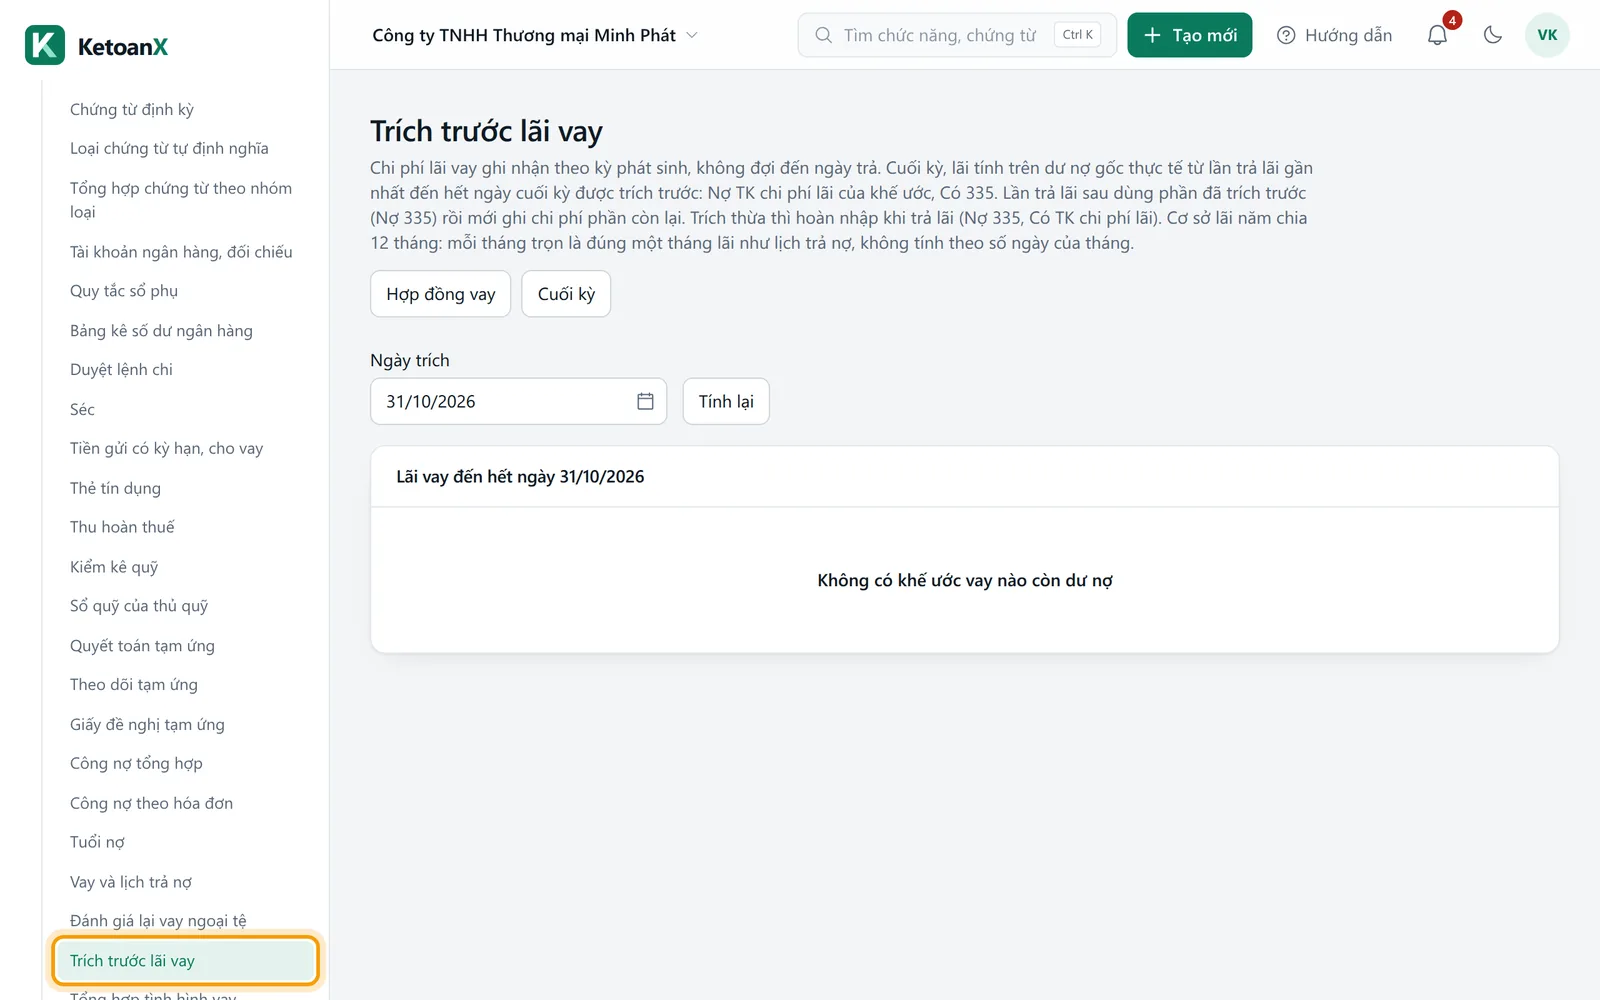Toggle dark mode moon icon
Screen dimensions: 1600x1000
[x=1493, y=35]
